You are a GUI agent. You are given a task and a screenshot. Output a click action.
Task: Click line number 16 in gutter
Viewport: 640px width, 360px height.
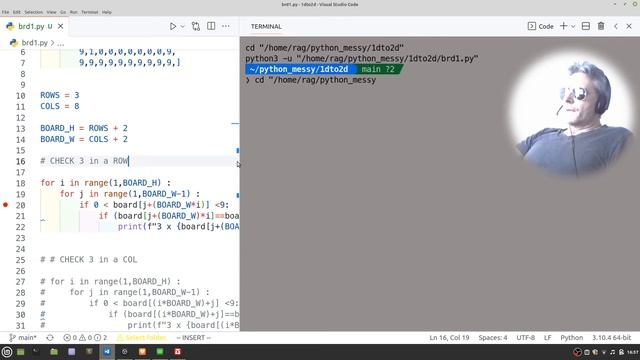[20, 161]
